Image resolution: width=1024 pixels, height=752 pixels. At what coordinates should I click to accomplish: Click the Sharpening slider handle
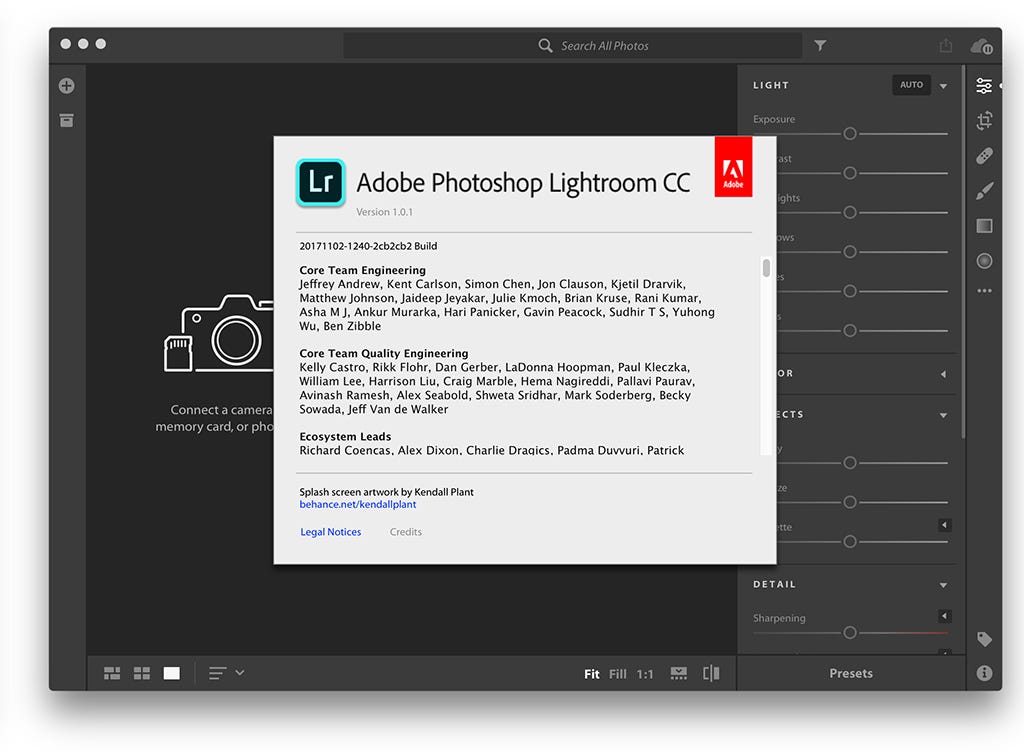coord(850,633)
